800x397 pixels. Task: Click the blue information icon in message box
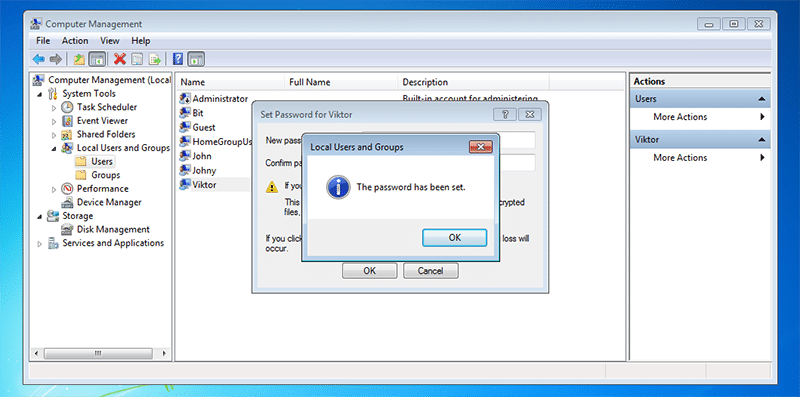pyautogui.click(x=338, y=187)
